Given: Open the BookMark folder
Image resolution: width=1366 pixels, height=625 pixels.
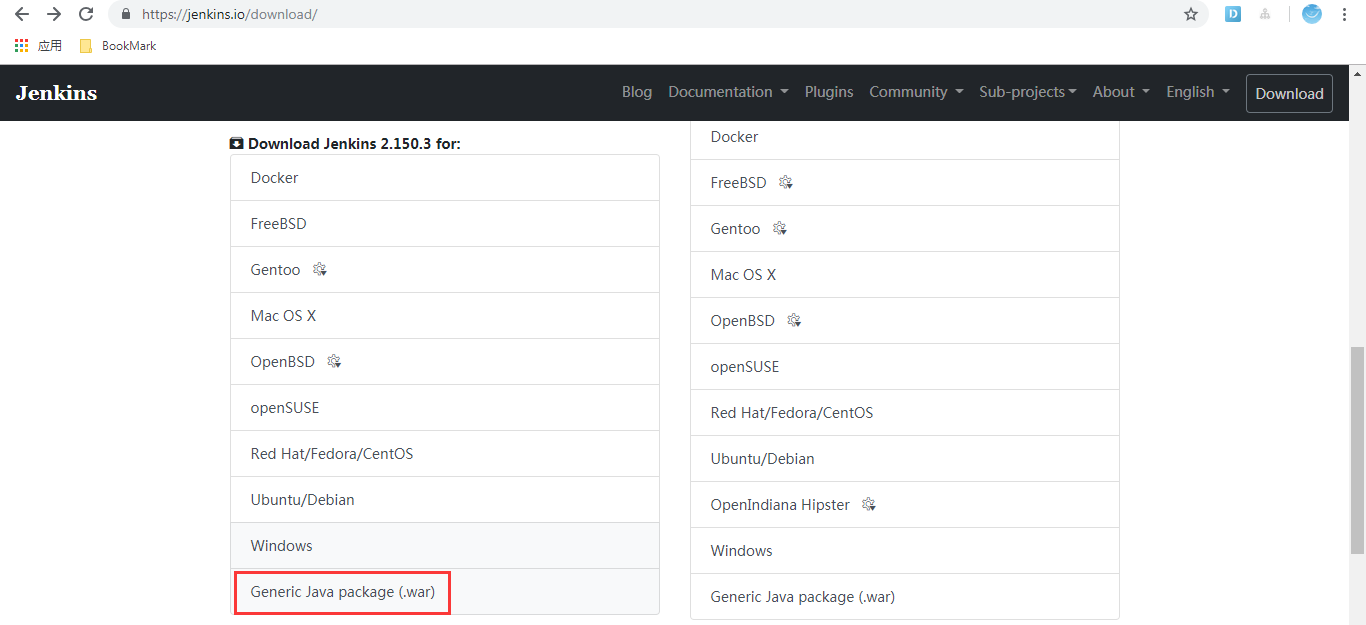Looking at the screenshot, I should [118, 46].
